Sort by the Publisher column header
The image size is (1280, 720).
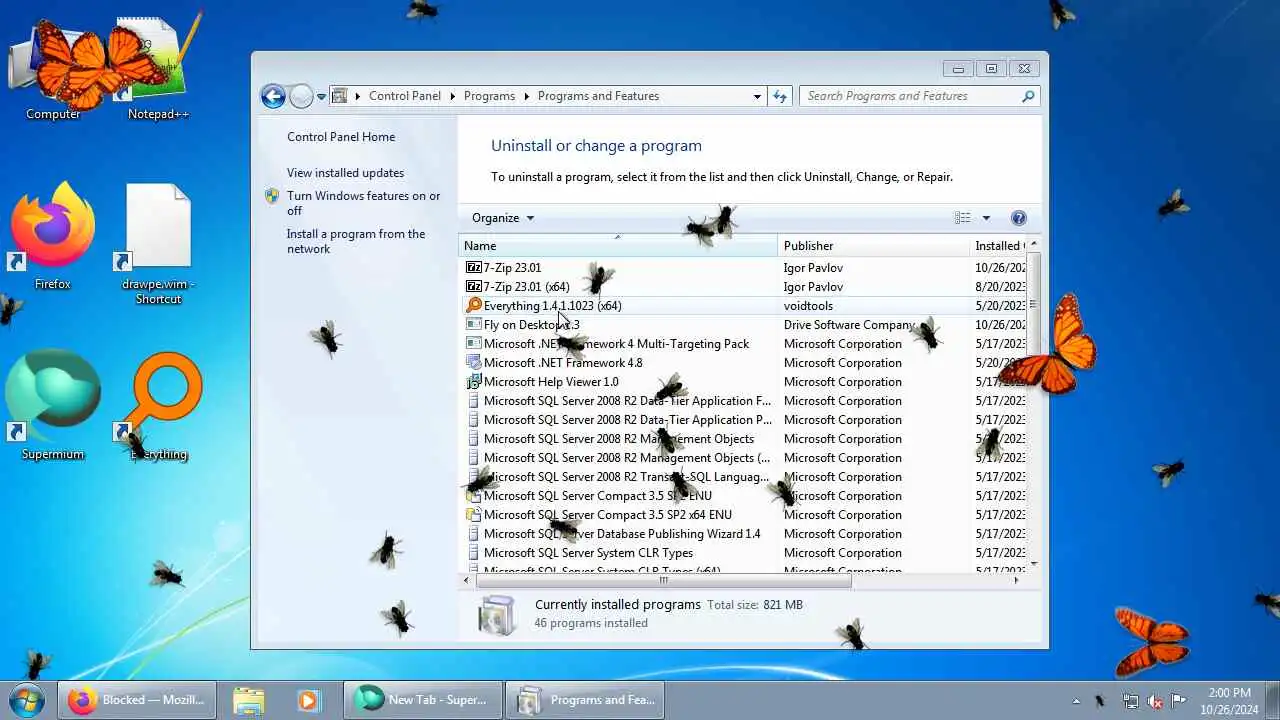point(873,246)
